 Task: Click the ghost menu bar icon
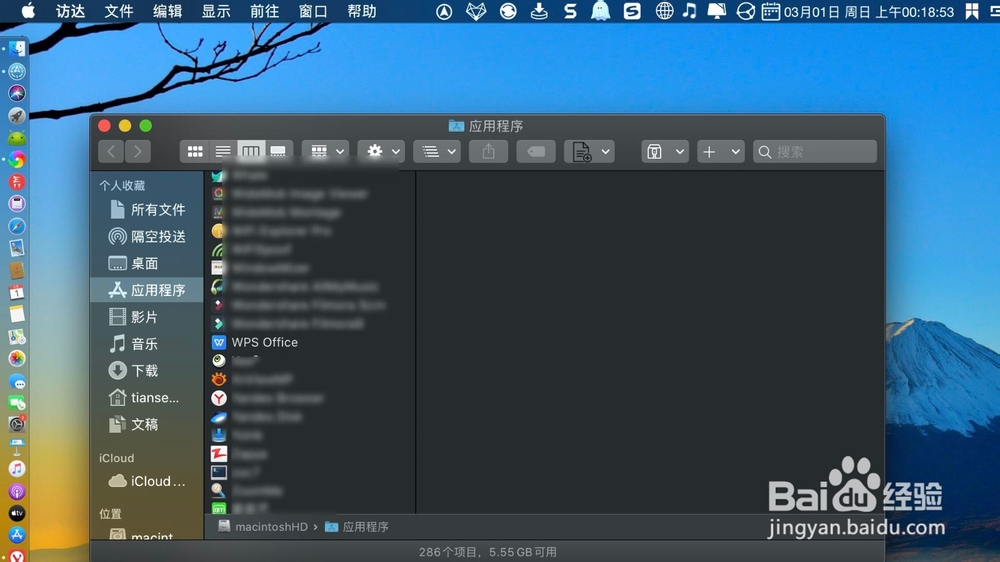pyautogui.click(x=600, y=11)
